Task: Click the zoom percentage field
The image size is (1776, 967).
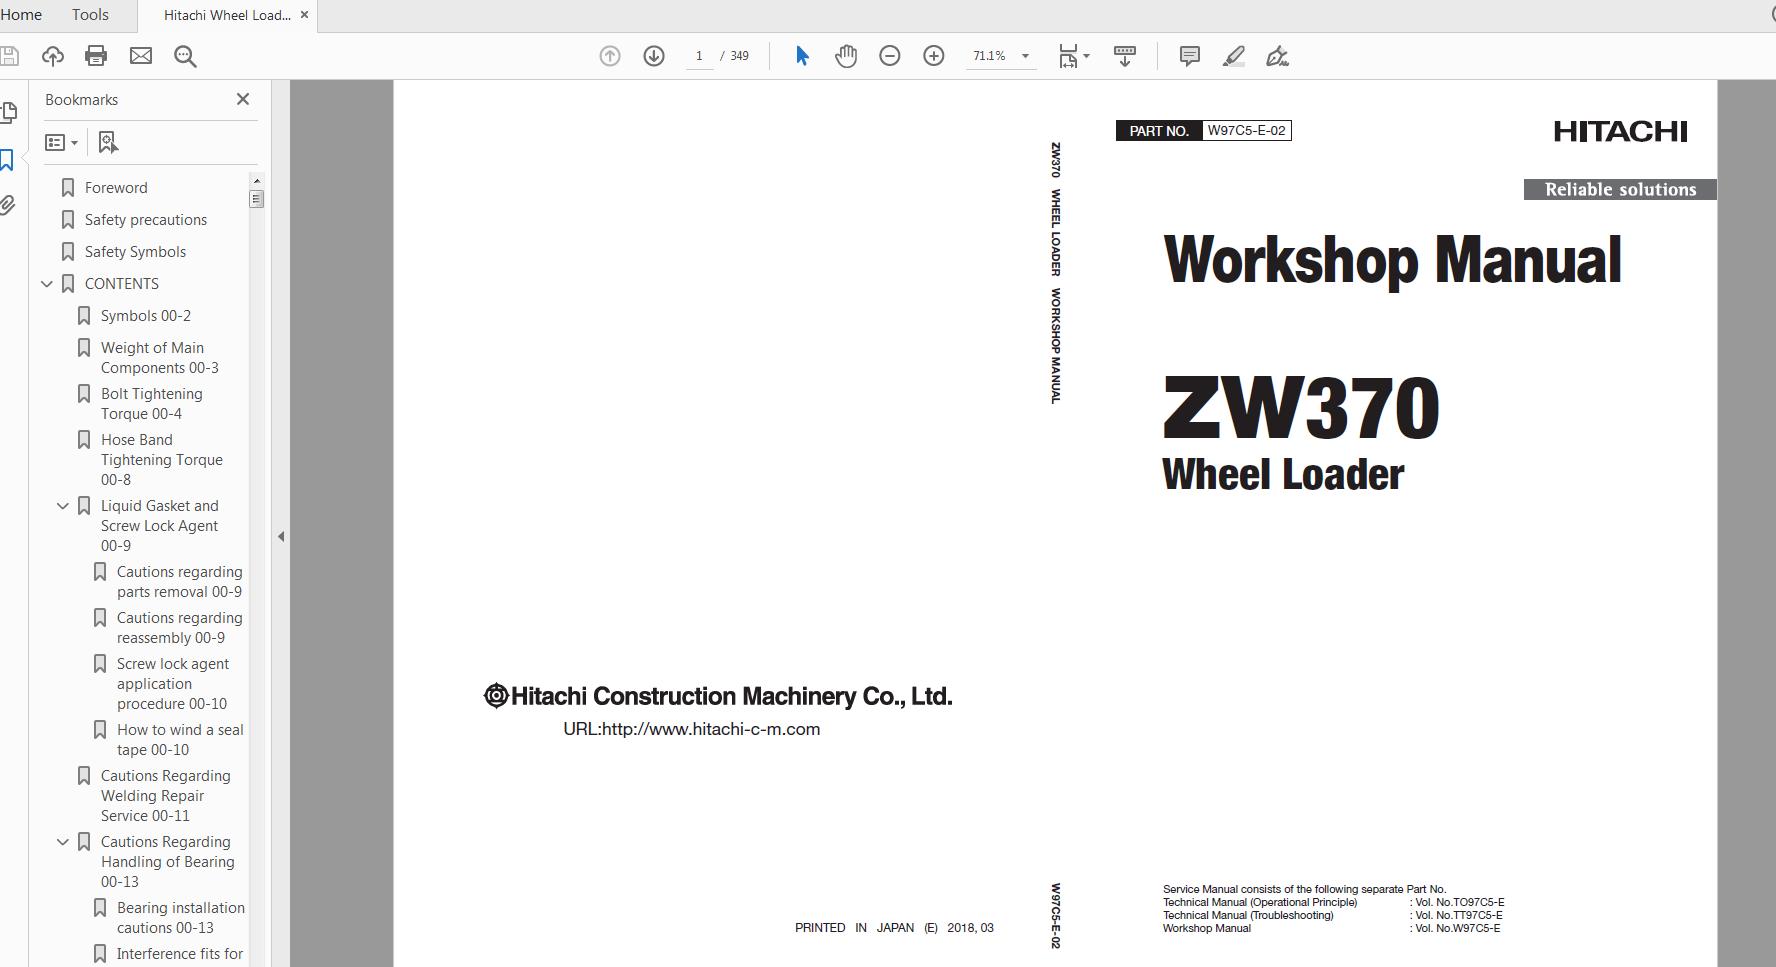Action: [x=990, y=56]
